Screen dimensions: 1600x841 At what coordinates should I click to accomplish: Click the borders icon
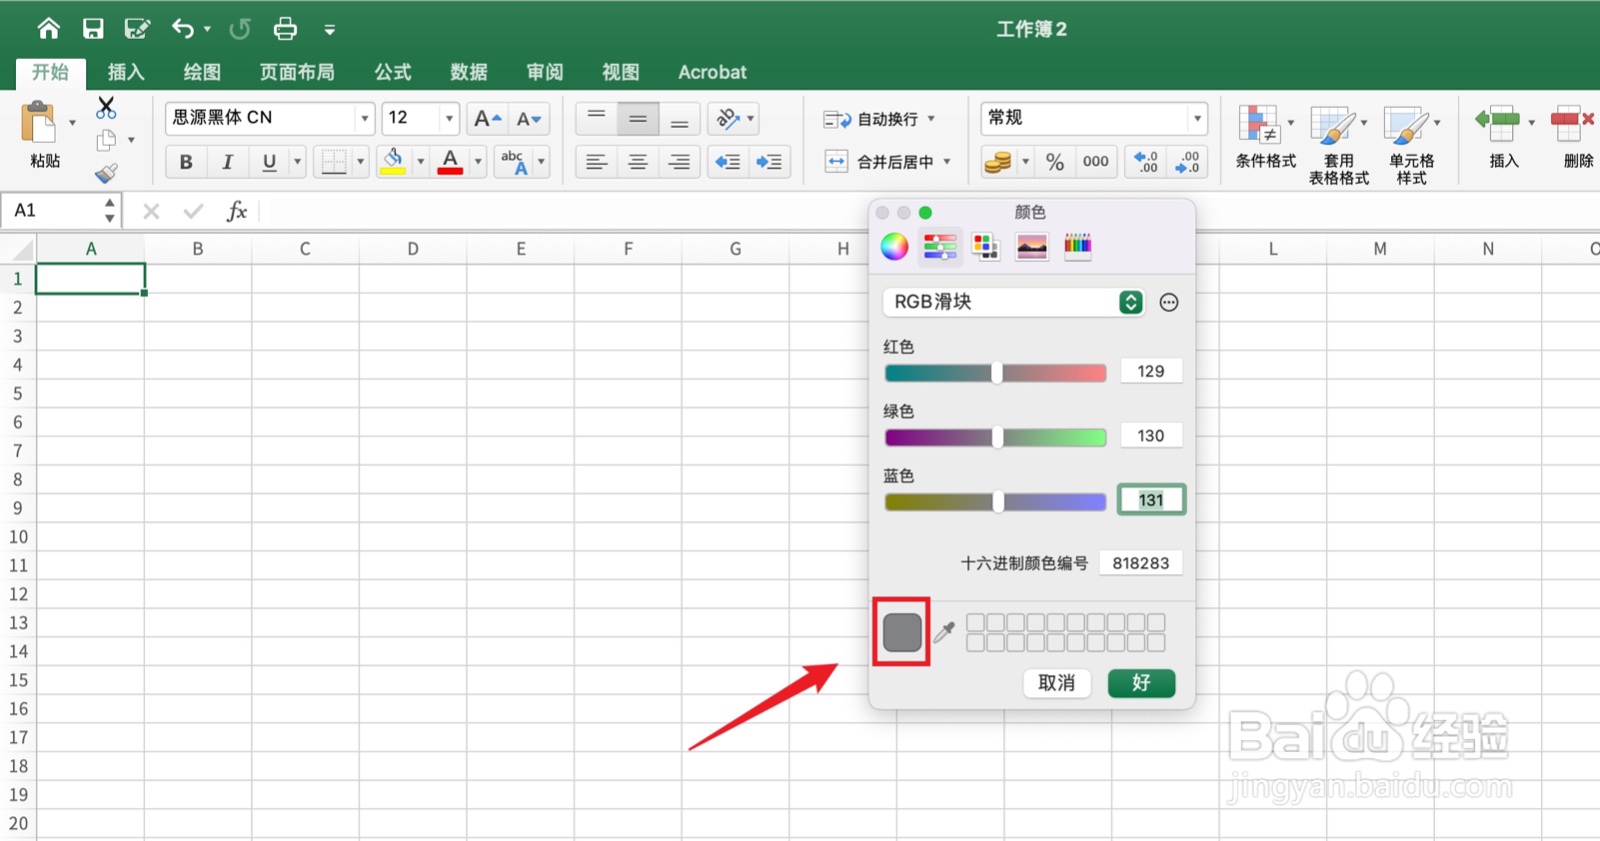click(x=334, y=161)
